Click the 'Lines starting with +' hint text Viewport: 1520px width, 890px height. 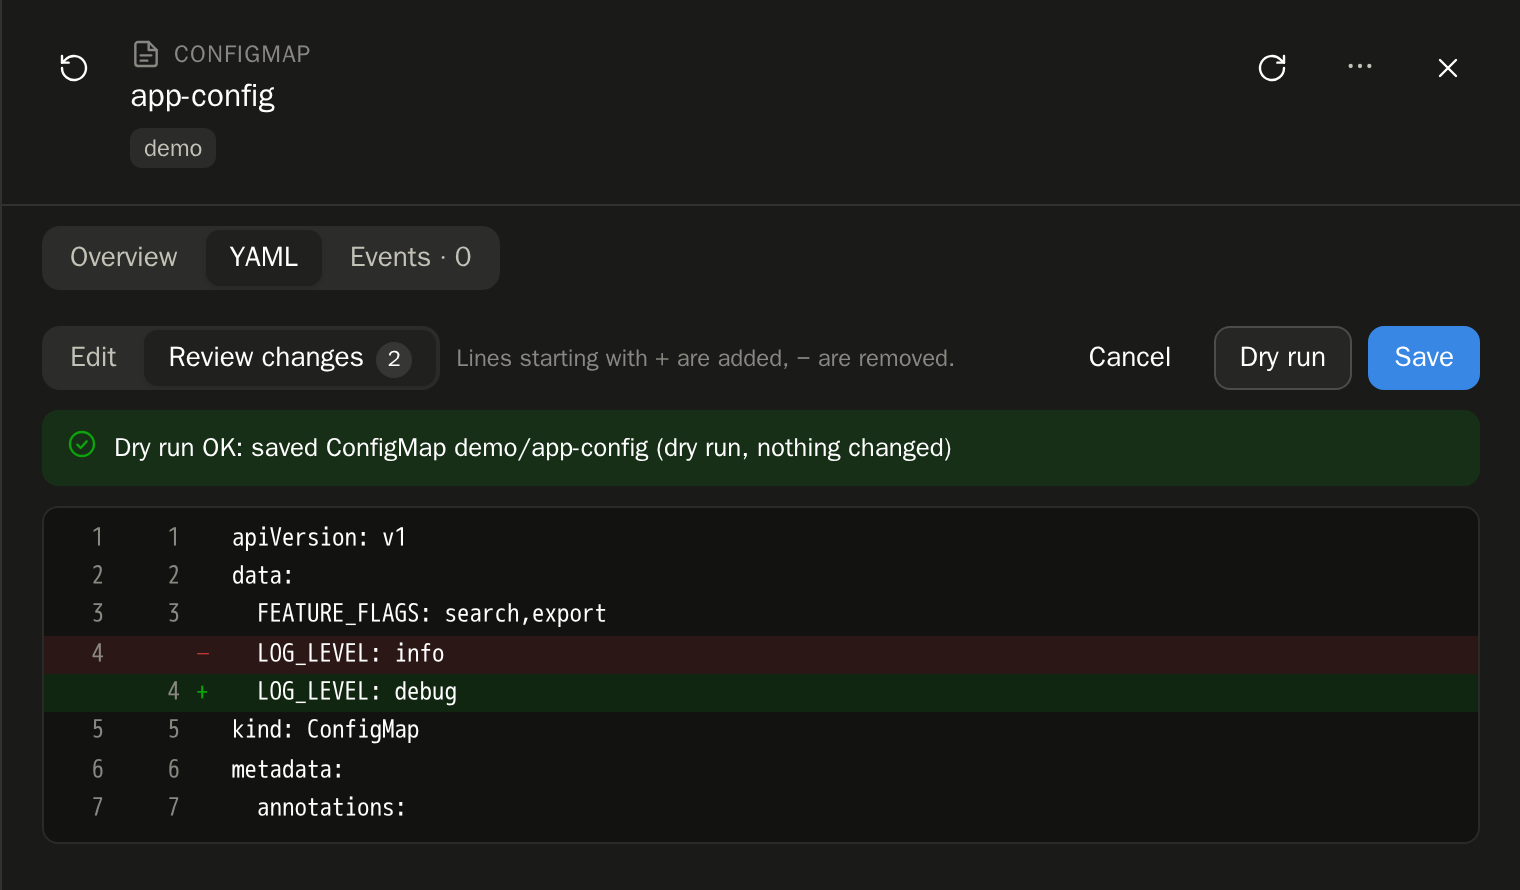[705, 358]
